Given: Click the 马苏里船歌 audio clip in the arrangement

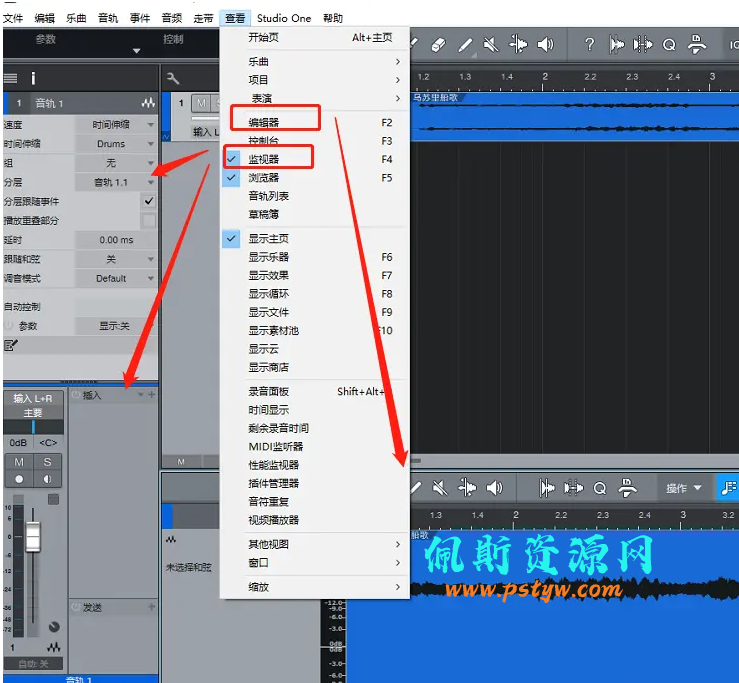Looking at the screenshot, I should click(x=574, y=117).
